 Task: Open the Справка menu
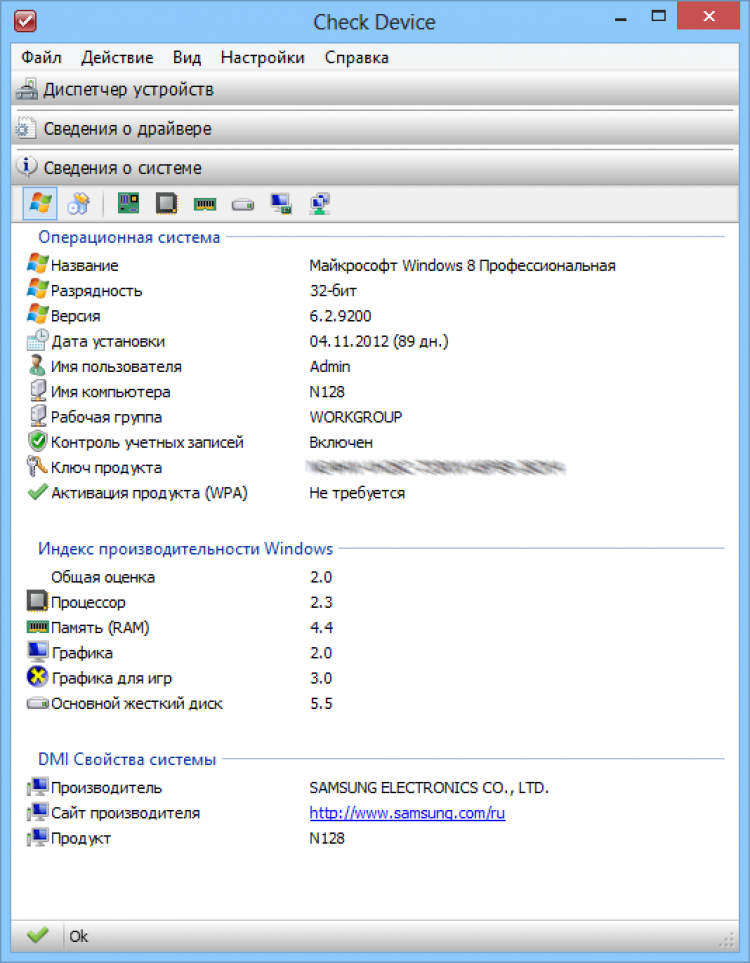pyautogui.click(x=356, y=58)
